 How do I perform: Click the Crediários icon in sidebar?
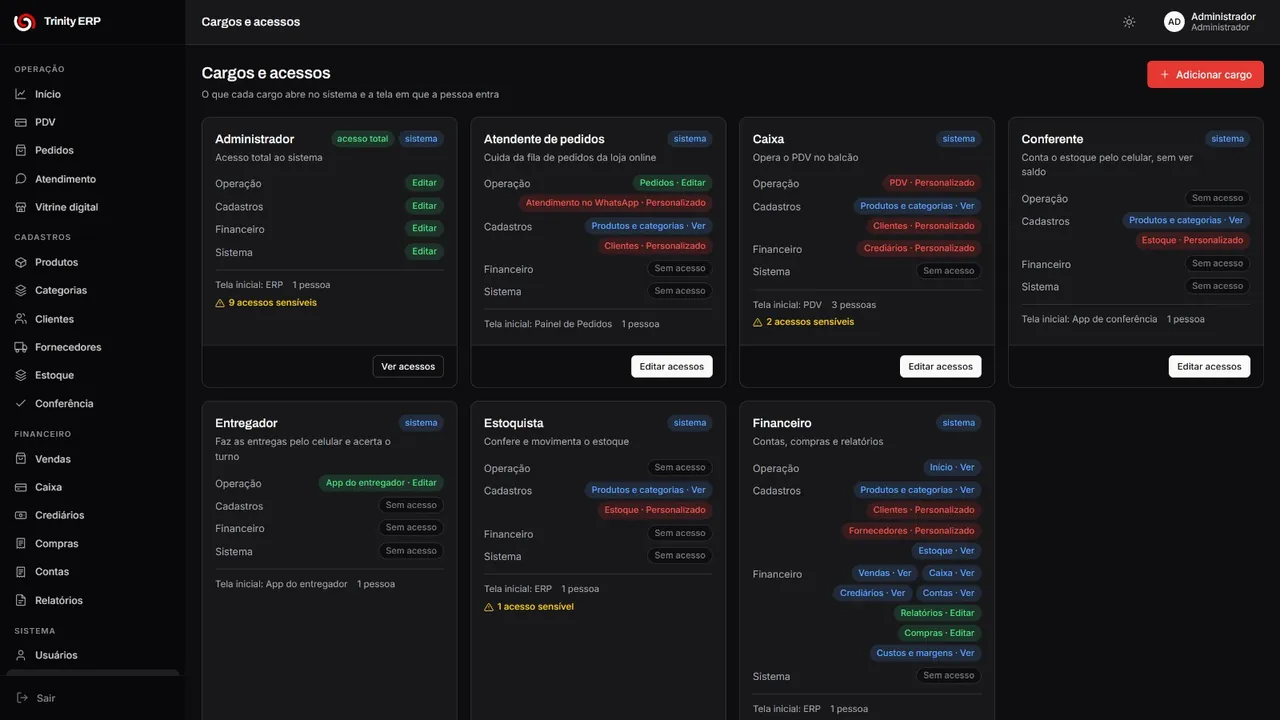click(x=21, y=515)
